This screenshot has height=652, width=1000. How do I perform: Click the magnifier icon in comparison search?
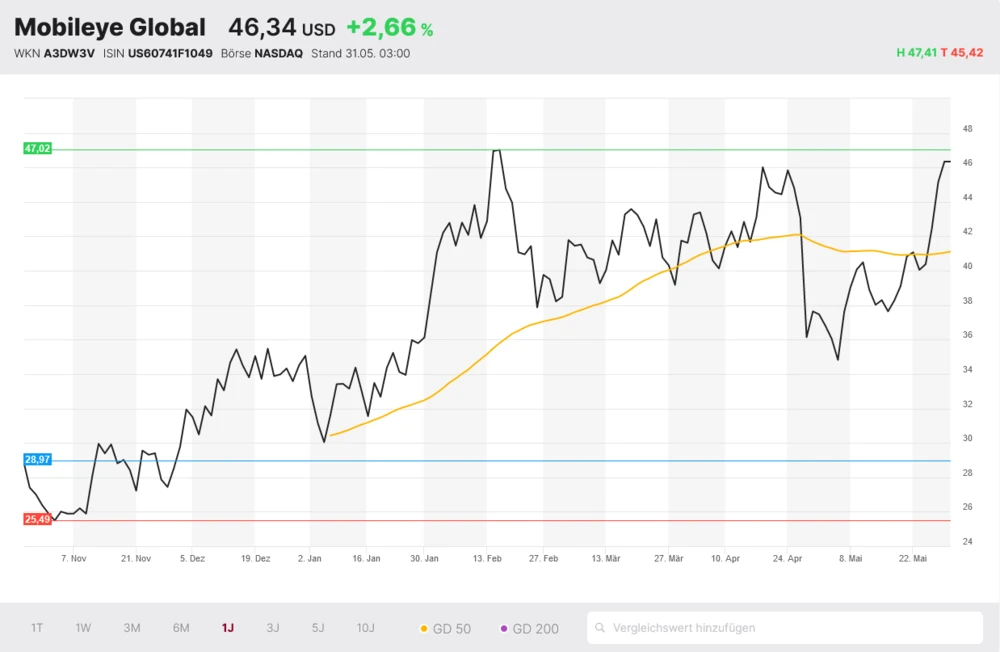pos(600,628)
